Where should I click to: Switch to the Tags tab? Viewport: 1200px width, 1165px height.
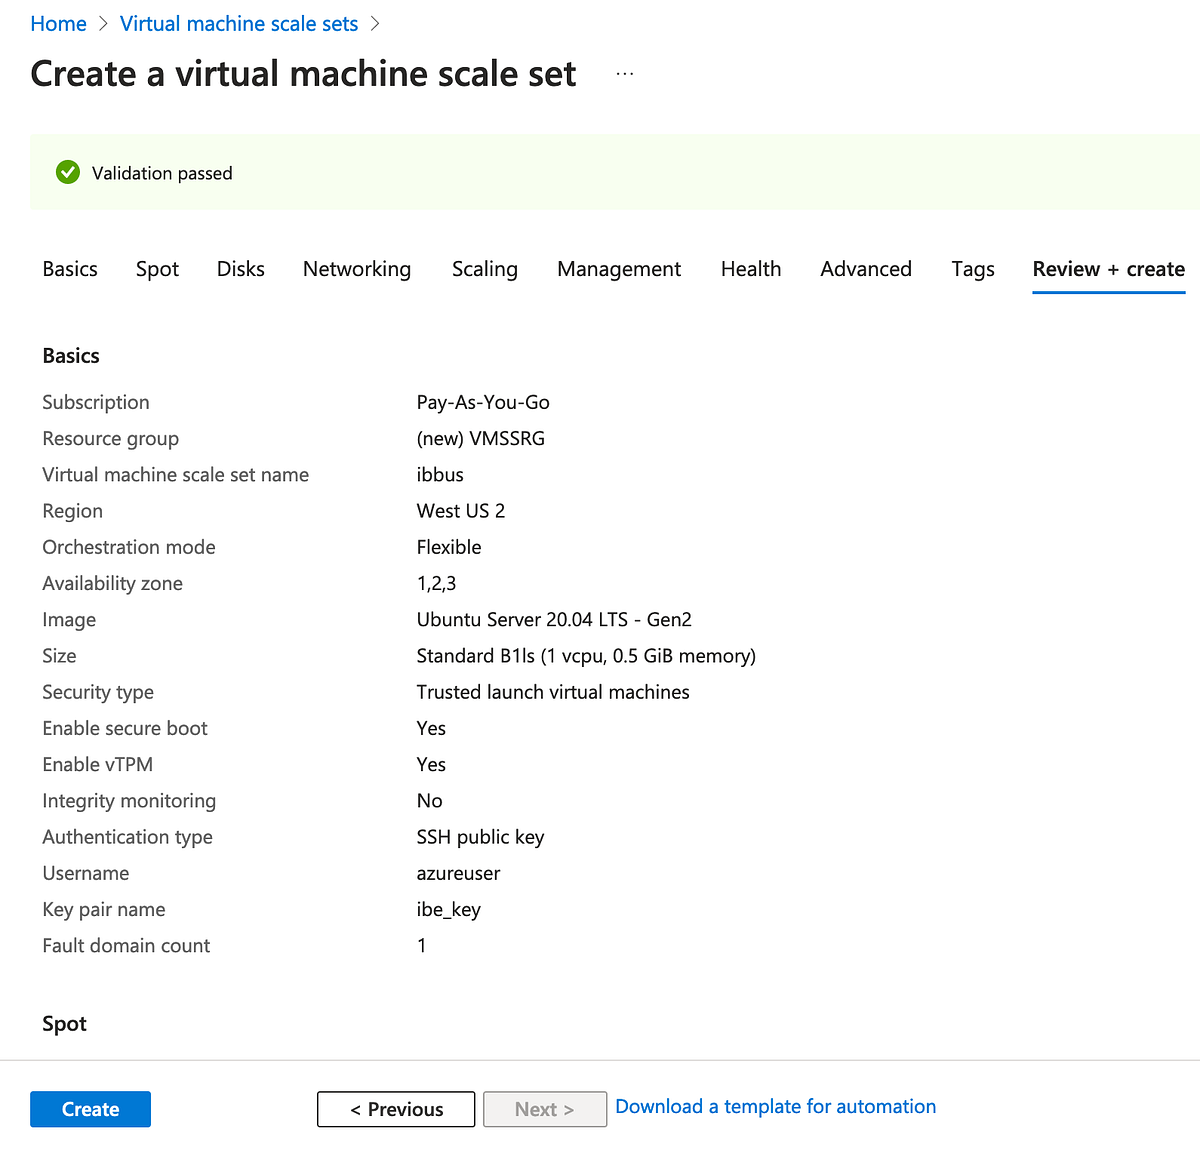pyautogui.click(x=972, y=269)
